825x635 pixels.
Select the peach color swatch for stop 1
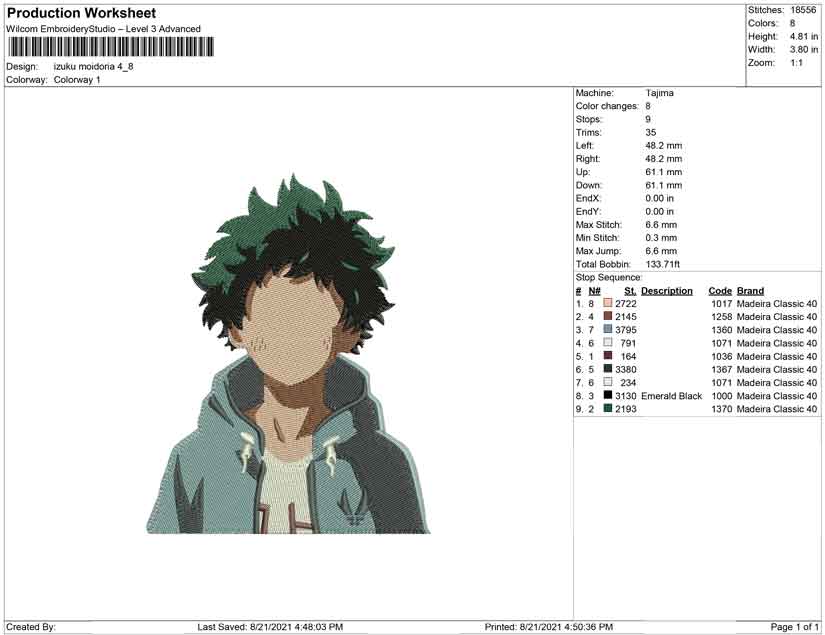[x=608, y=303]
